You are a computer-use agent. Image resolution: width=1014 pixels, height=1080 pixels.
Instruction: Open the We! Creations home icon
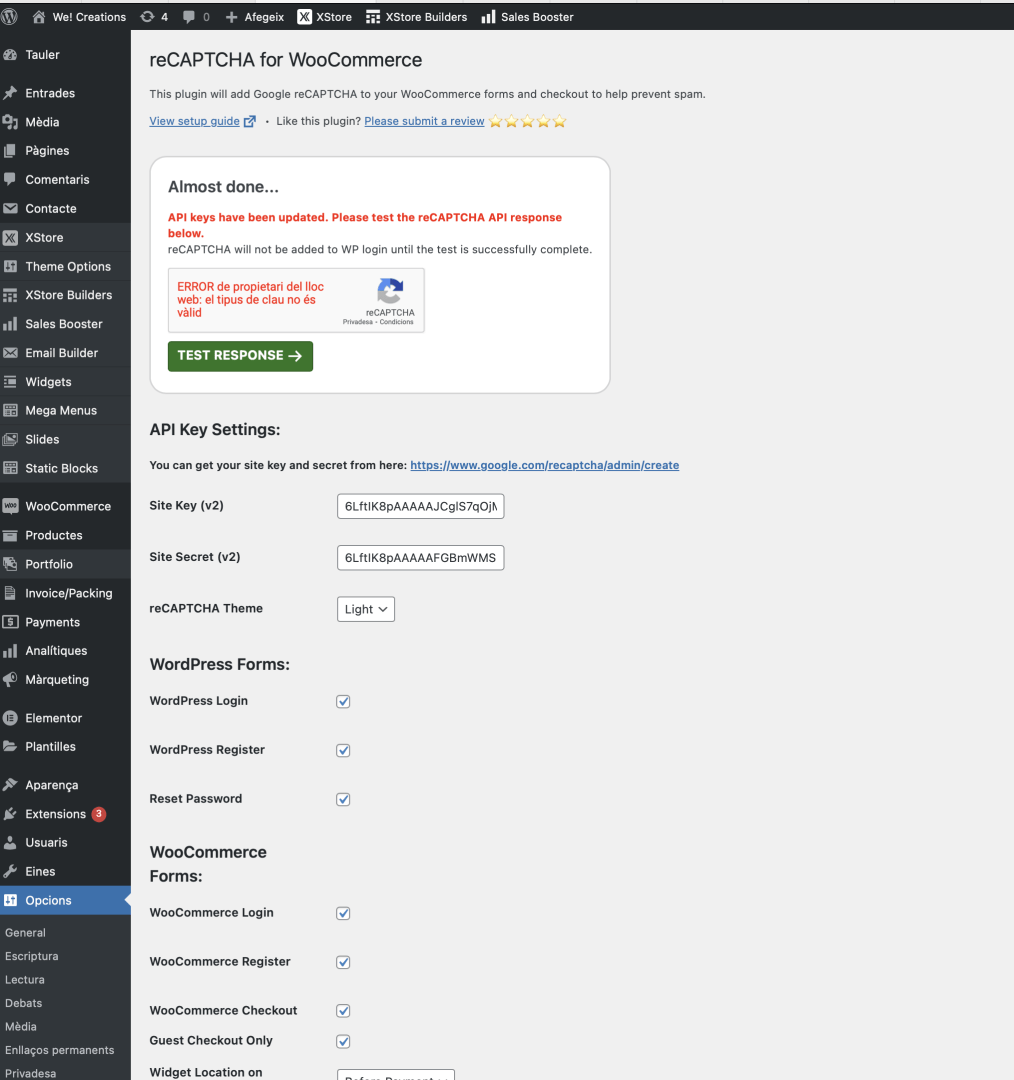(x=39, y=17)
